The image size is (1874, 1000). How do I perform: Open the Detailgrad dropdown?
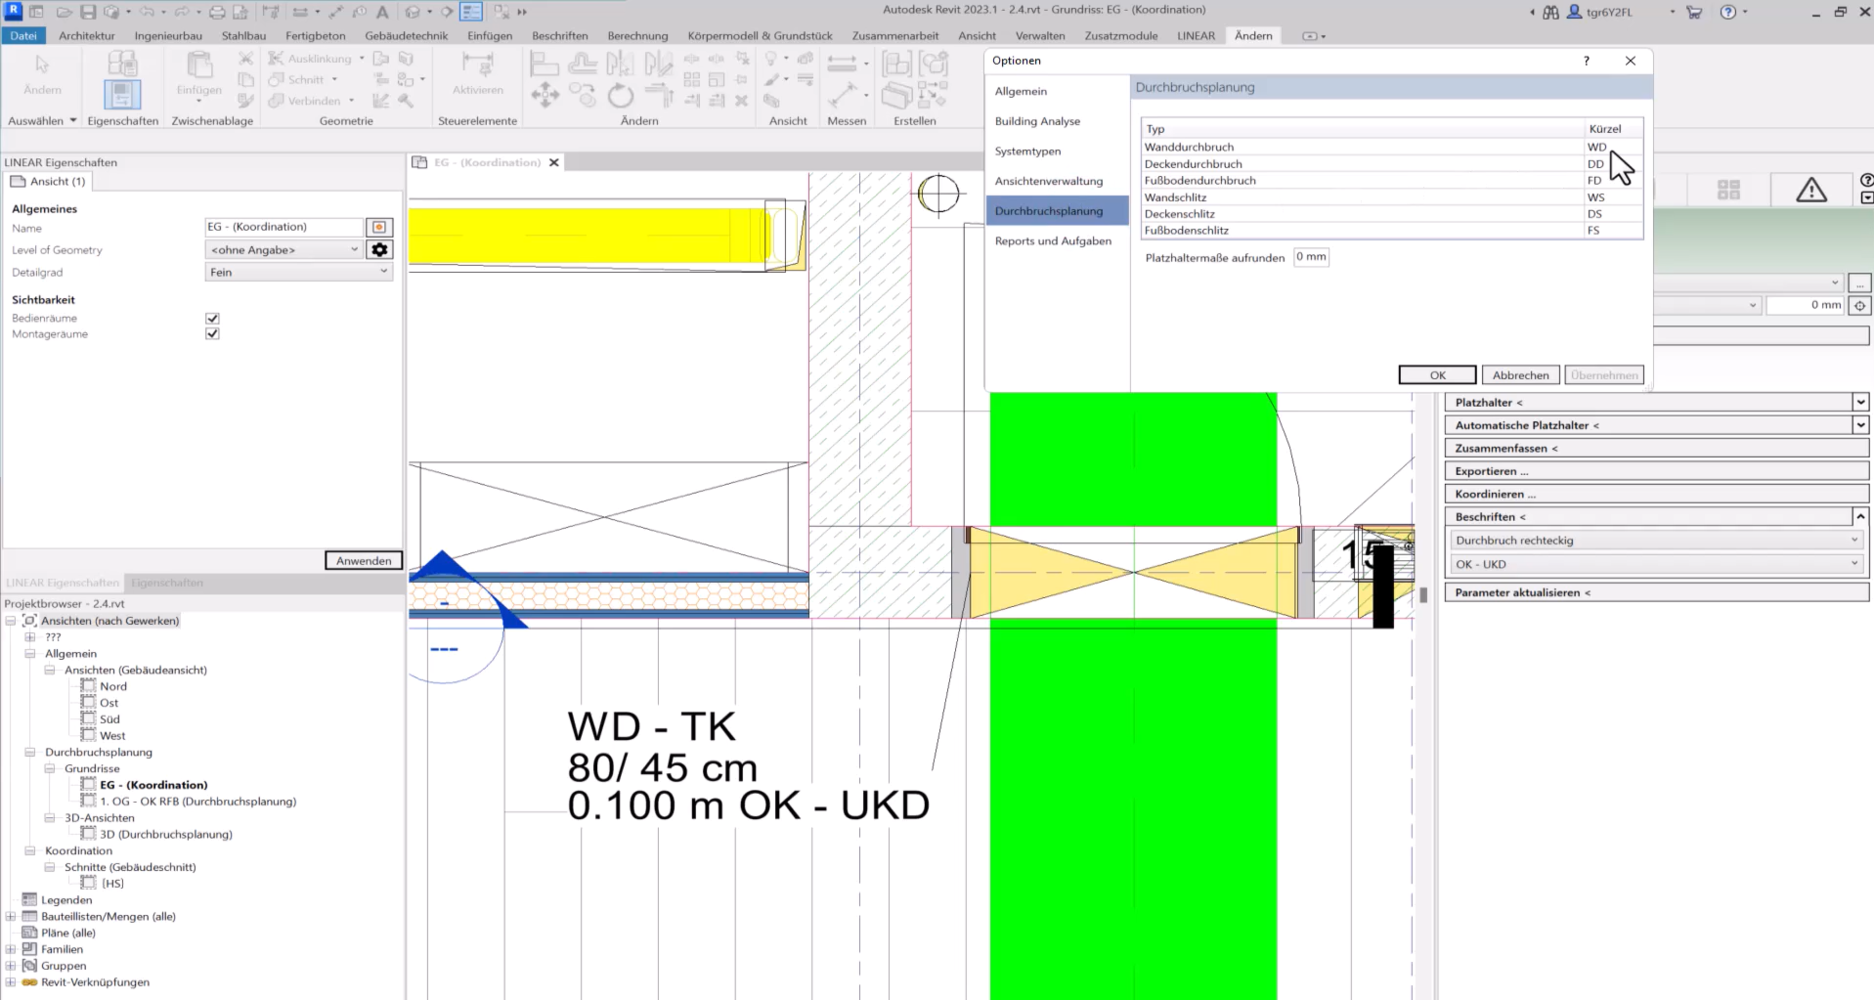coord(298,272)
